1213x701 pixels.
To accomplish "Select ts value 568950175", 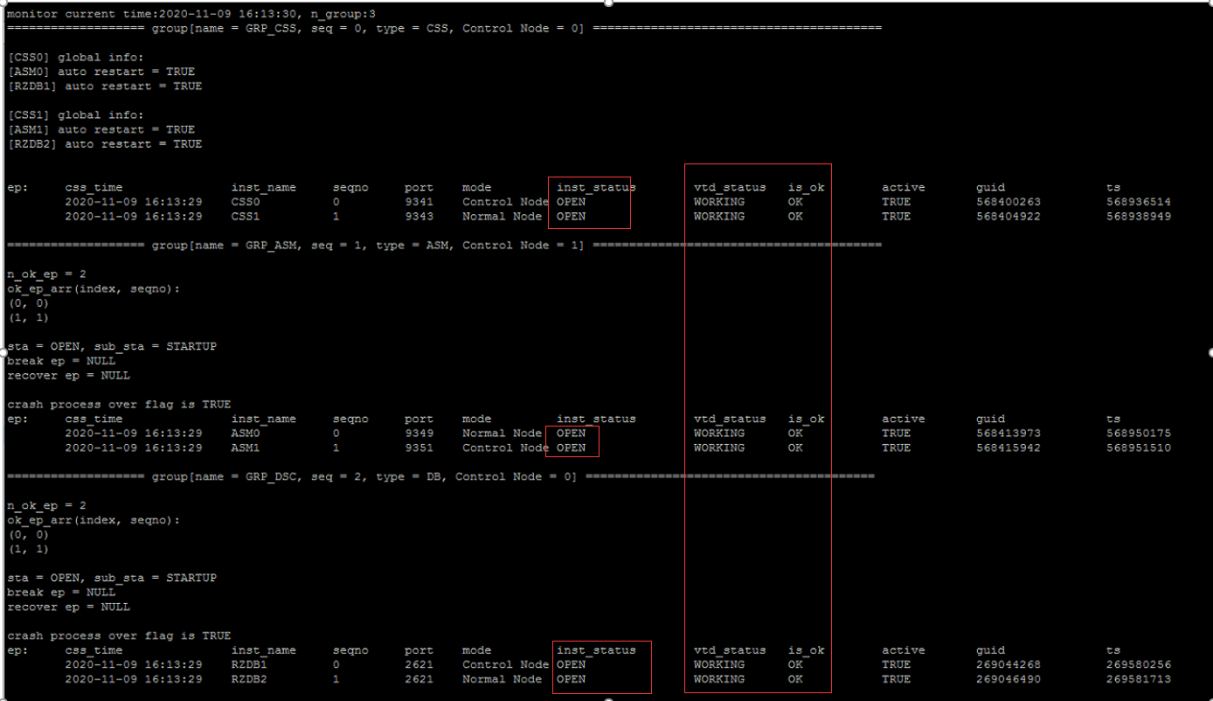I will pos(1138,433).
